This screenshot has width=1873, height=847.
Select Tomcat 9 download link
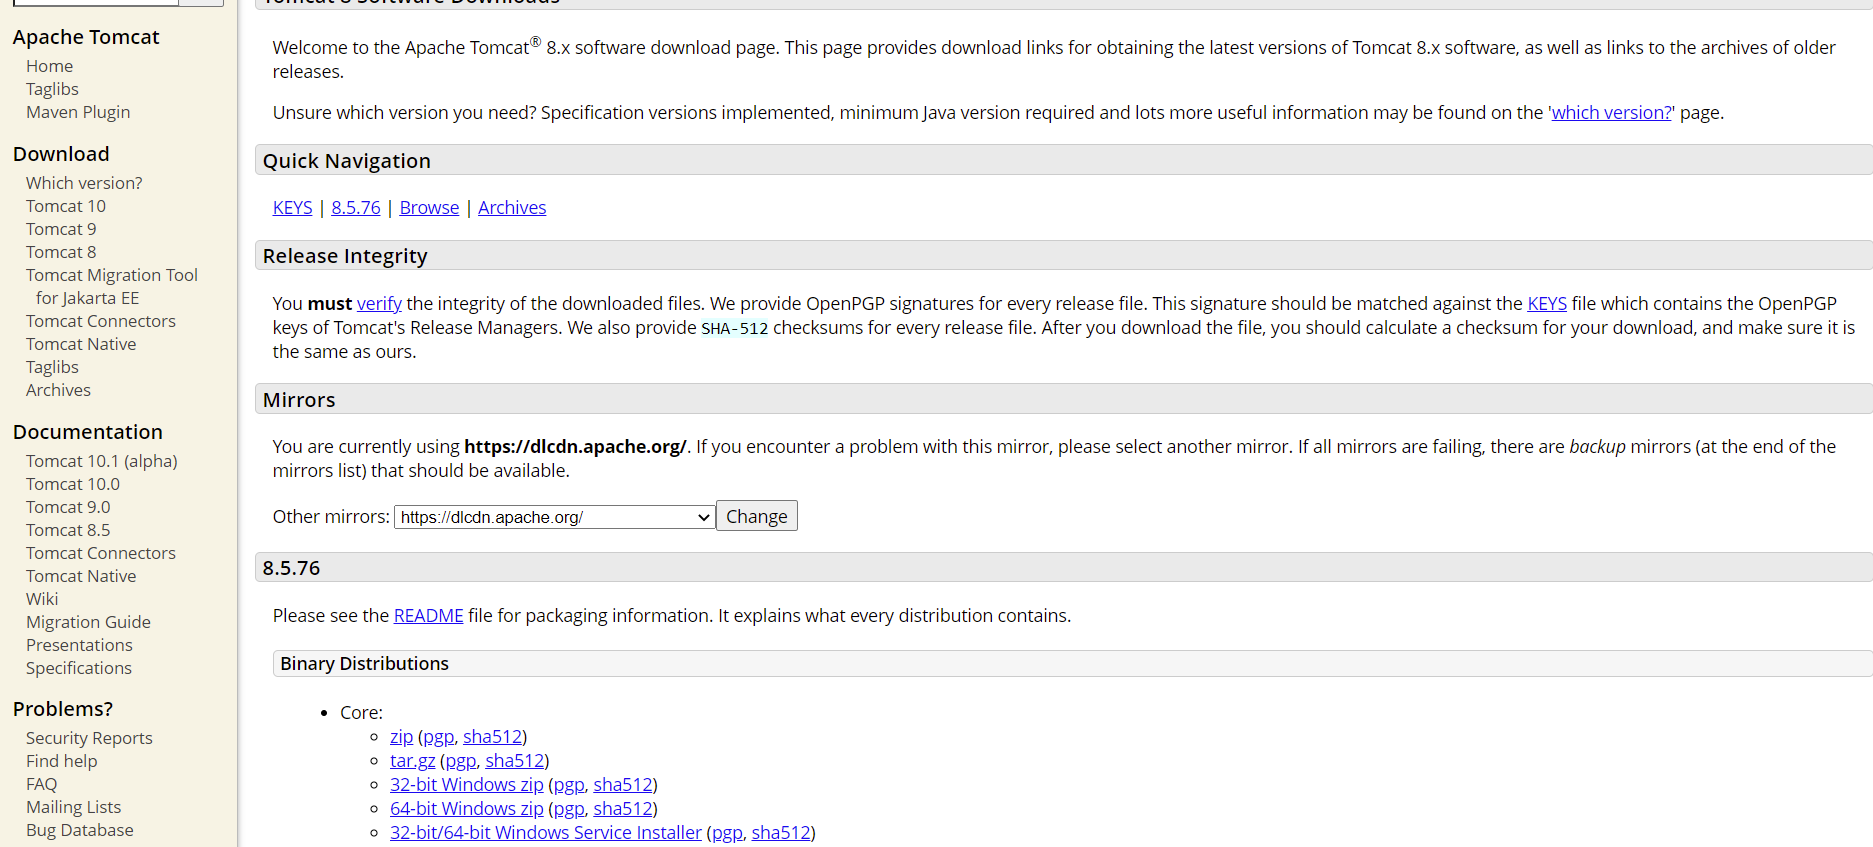click(61, 229)
